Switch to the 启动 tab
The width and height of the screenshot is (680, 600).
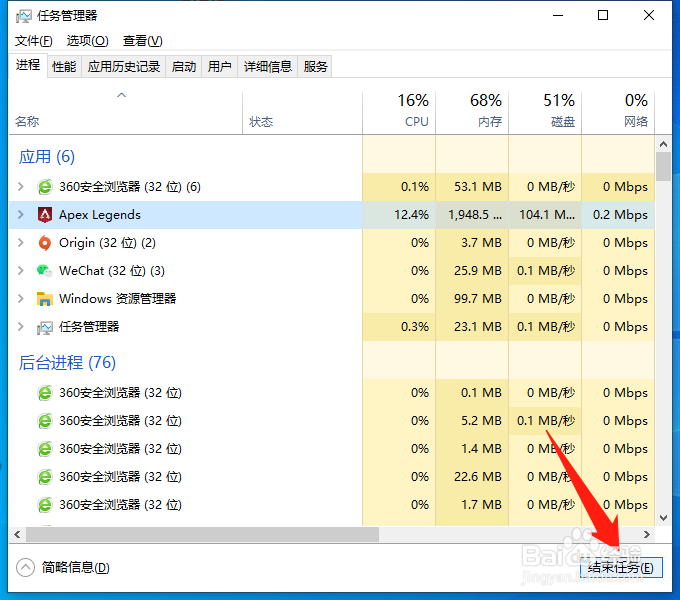tap(184, 67)
